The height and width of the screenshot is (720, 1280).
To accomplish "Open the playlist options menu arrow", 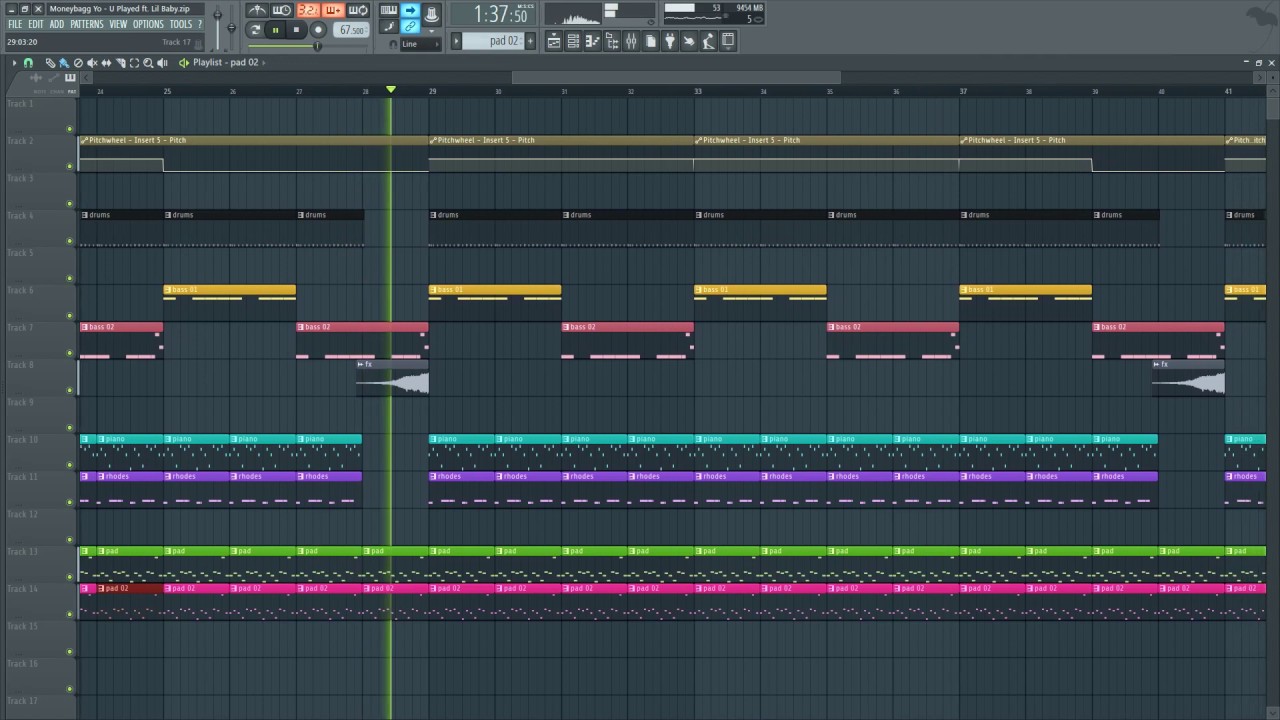I will click(14, 63).
